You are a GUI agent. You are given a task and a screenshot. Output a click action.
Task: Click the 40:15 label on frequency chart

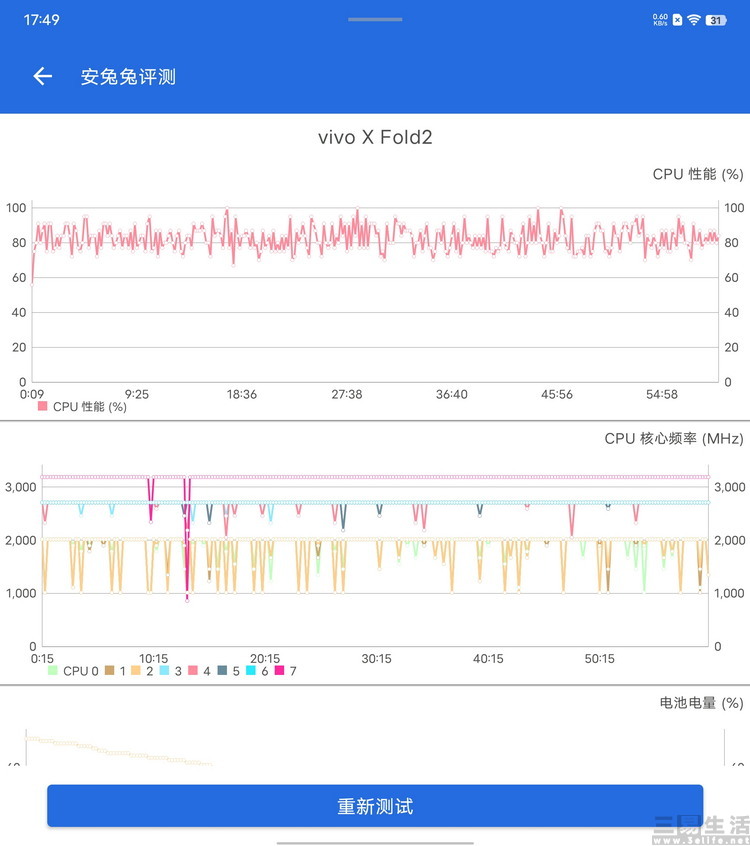click(x=488, y=658)
